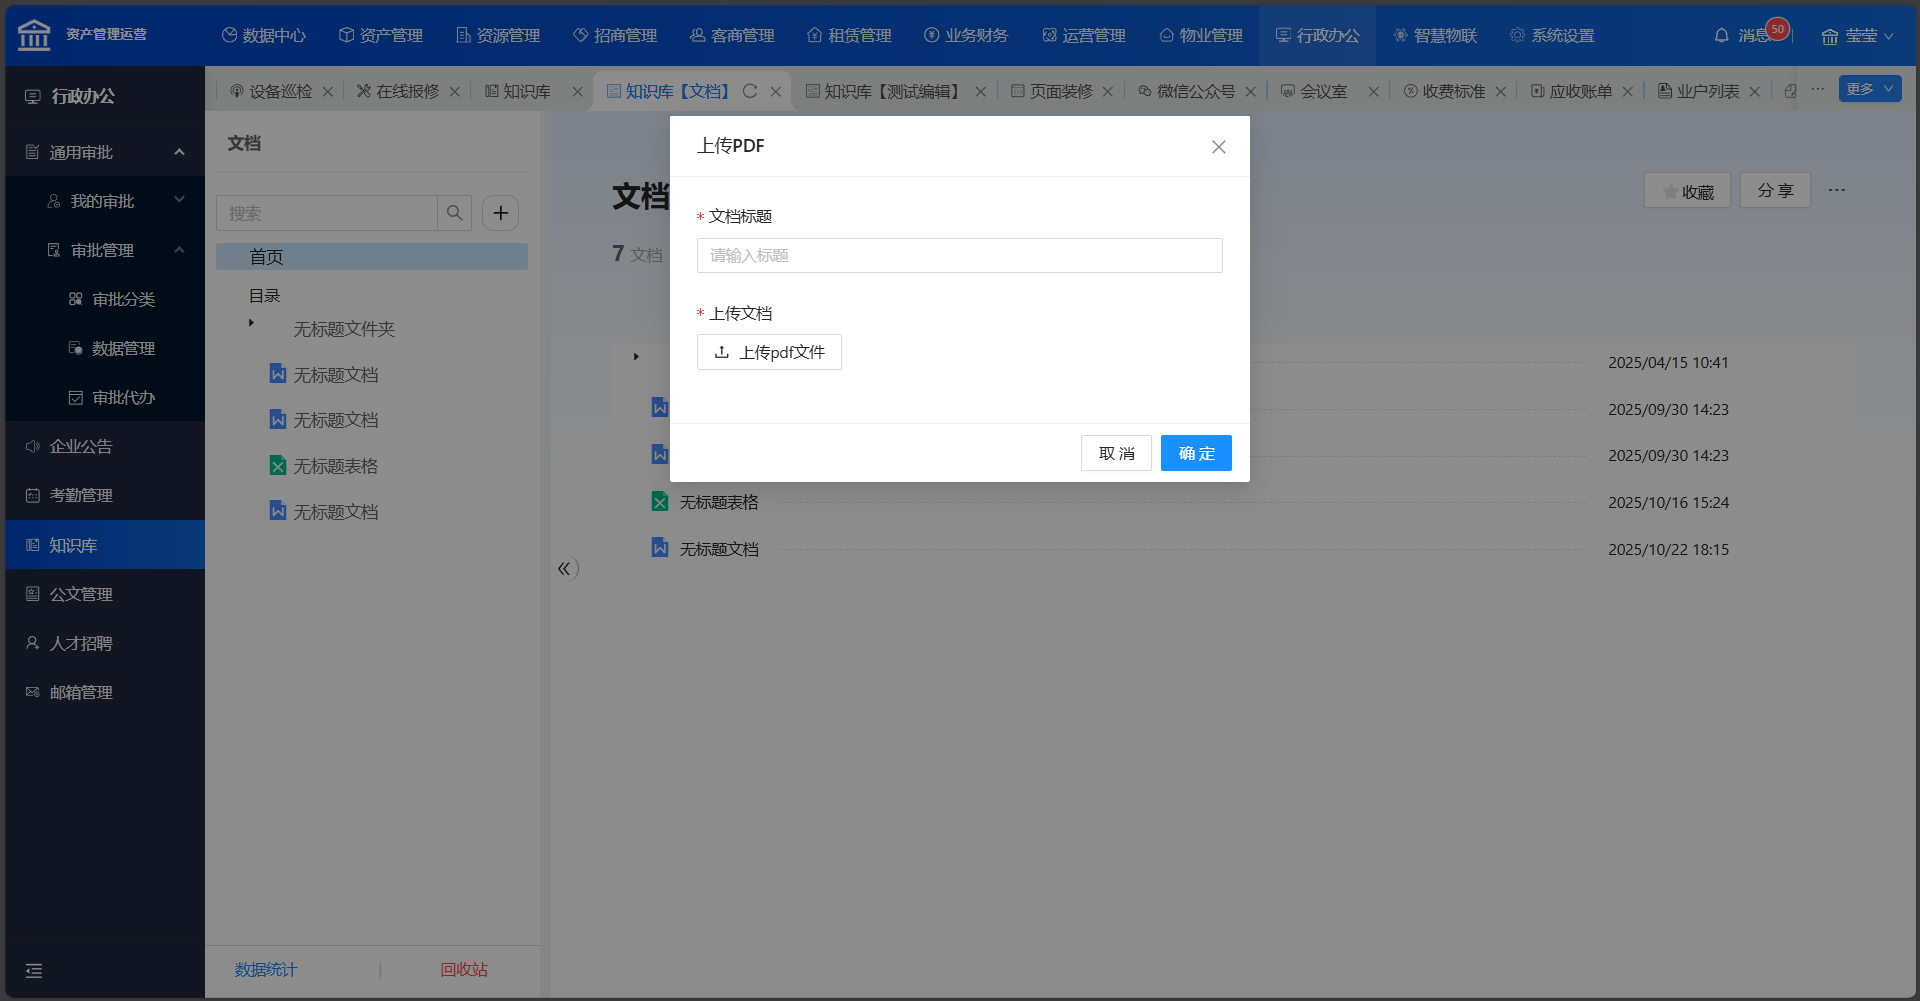Cancel the upload PDF dialog

[1116, 453]
